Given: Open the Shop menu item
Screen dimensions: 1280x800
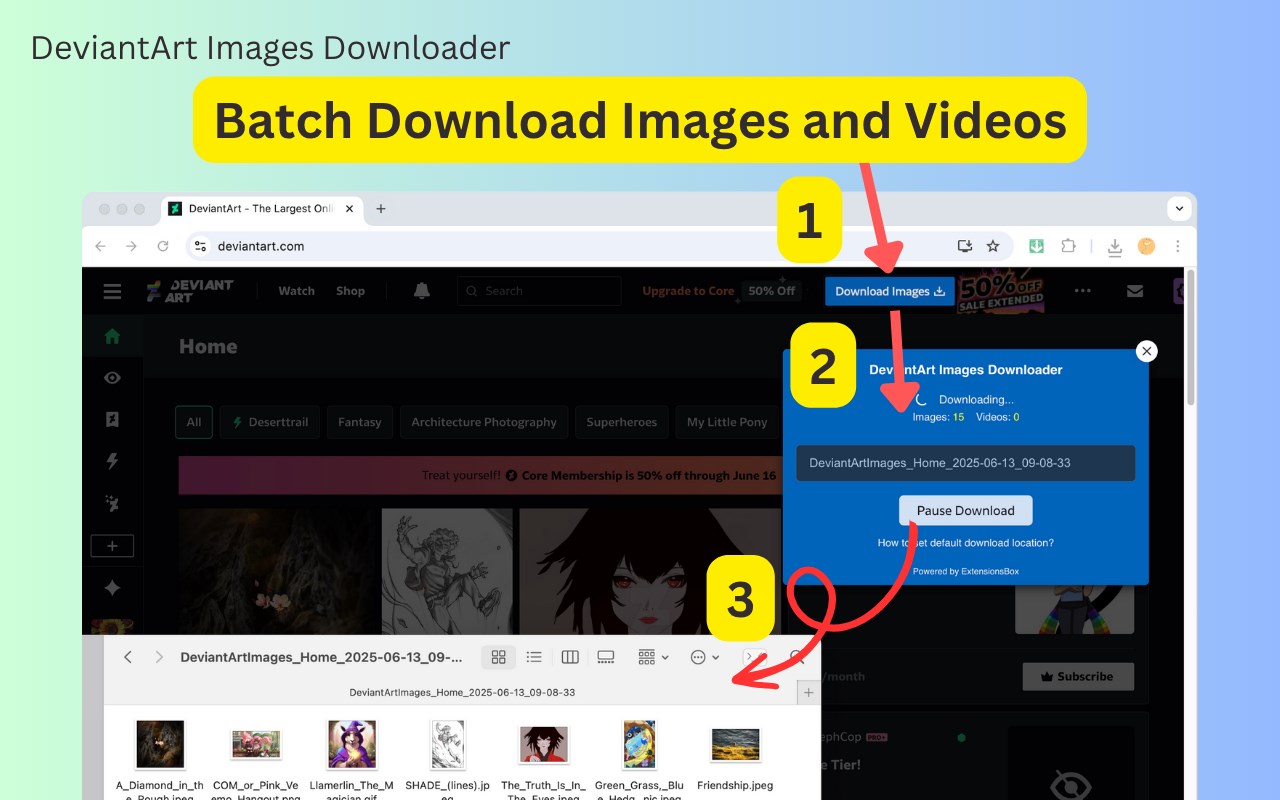Looking at the screenshot, I should pyautogui.click(x=350, y=291).
